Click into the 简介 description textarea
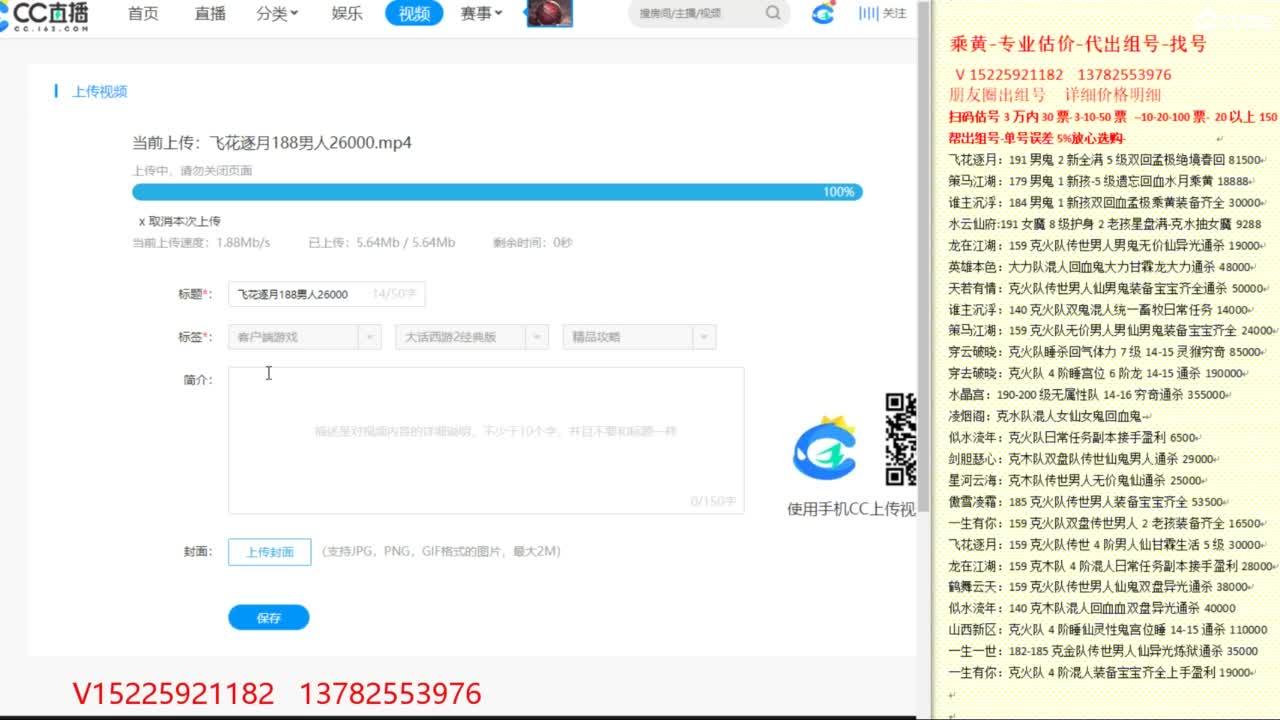The width and height of the screenshot is (1280, 720). (486, 440)
